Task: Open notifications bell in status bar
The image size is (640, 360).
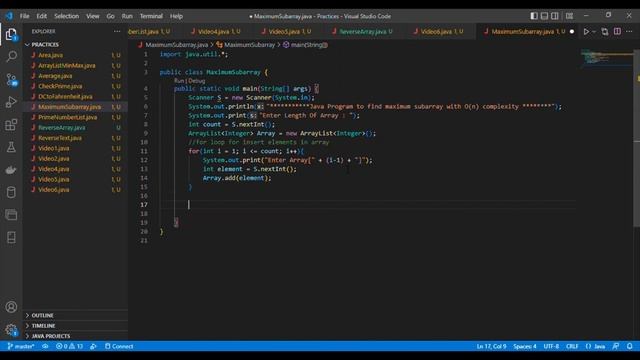Action: coord(630,346)
